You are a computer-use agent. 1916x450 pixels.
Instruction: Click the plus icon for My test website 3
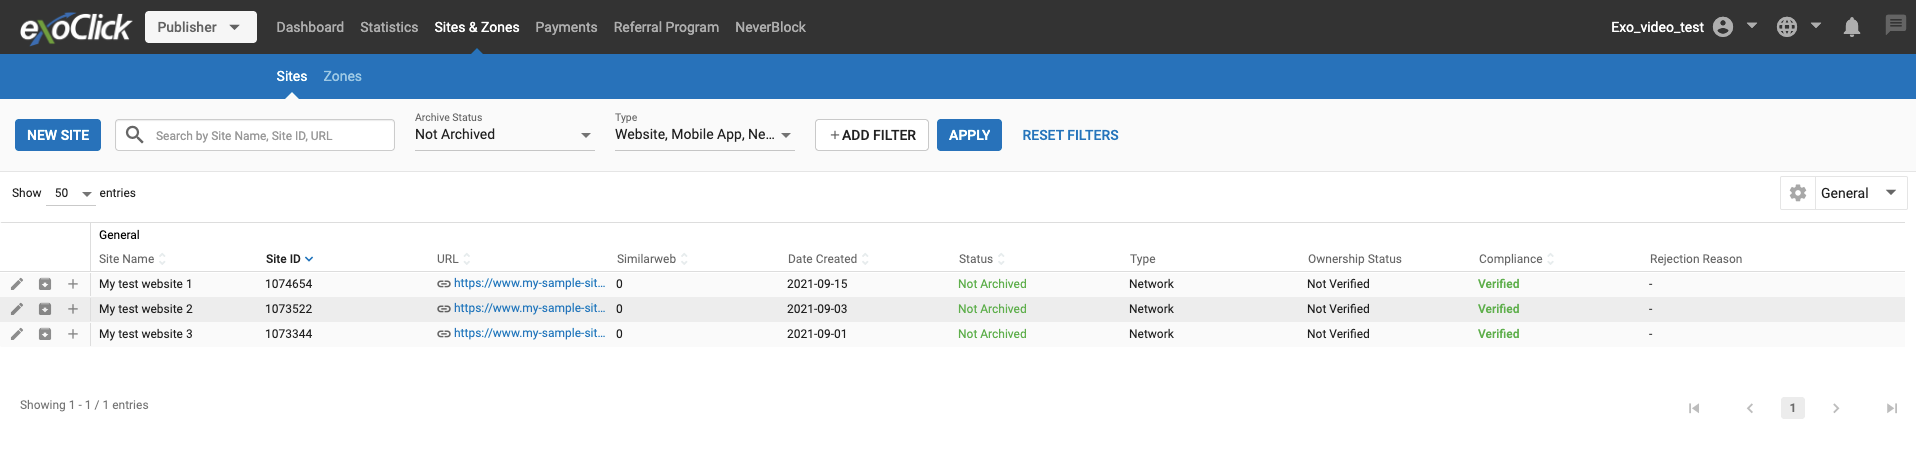(x=73, y=334)
